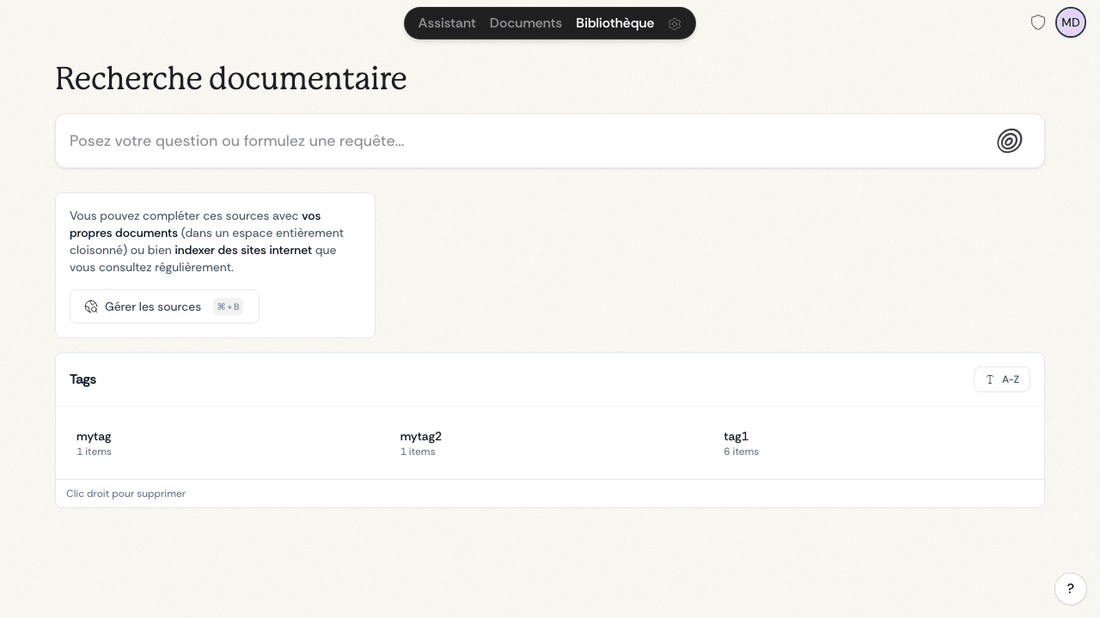Switch to the Assistant tab
This screenshot has height=618, width=1100.
point(447,22)
